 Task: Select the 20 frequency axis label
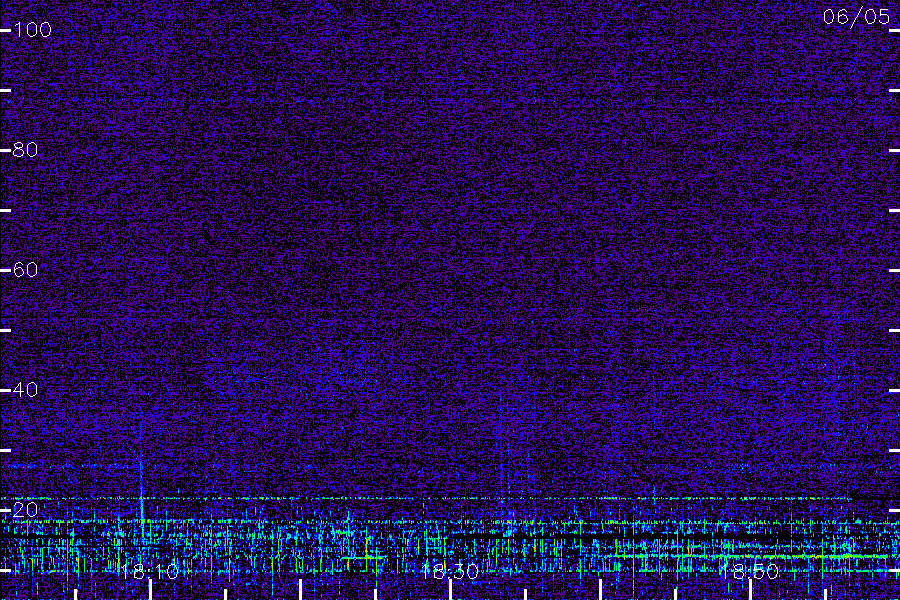point(25,510)
